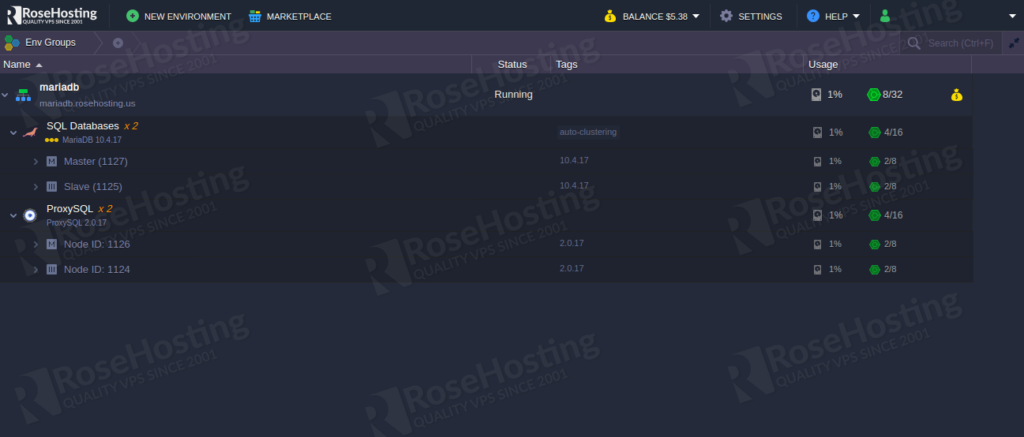Expand the Master (1127) node

(x=36, y=161)
